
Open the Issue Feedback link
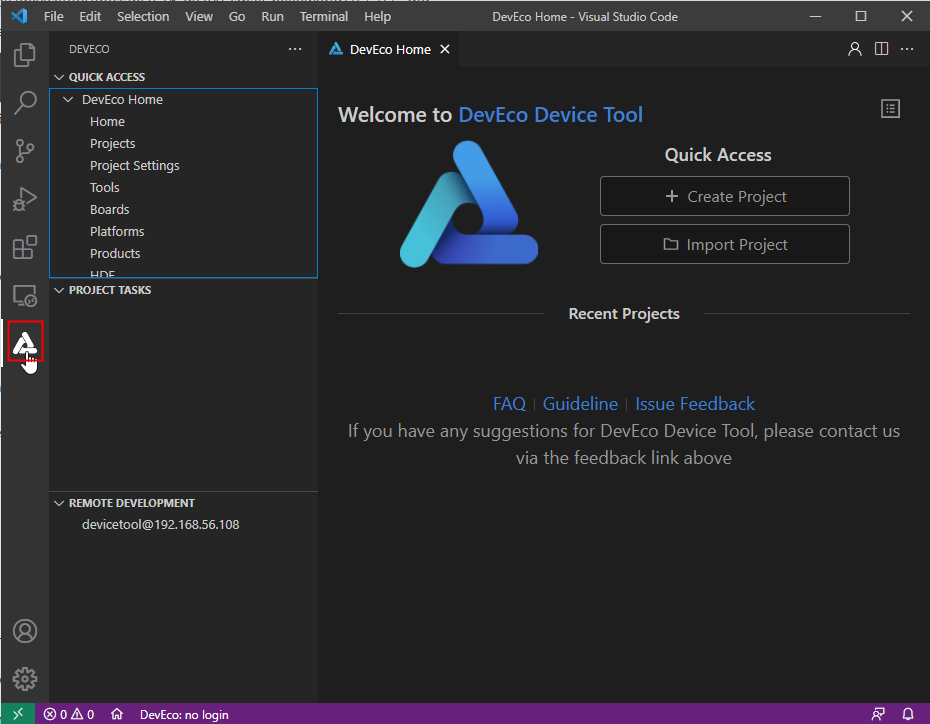point(695,404)
